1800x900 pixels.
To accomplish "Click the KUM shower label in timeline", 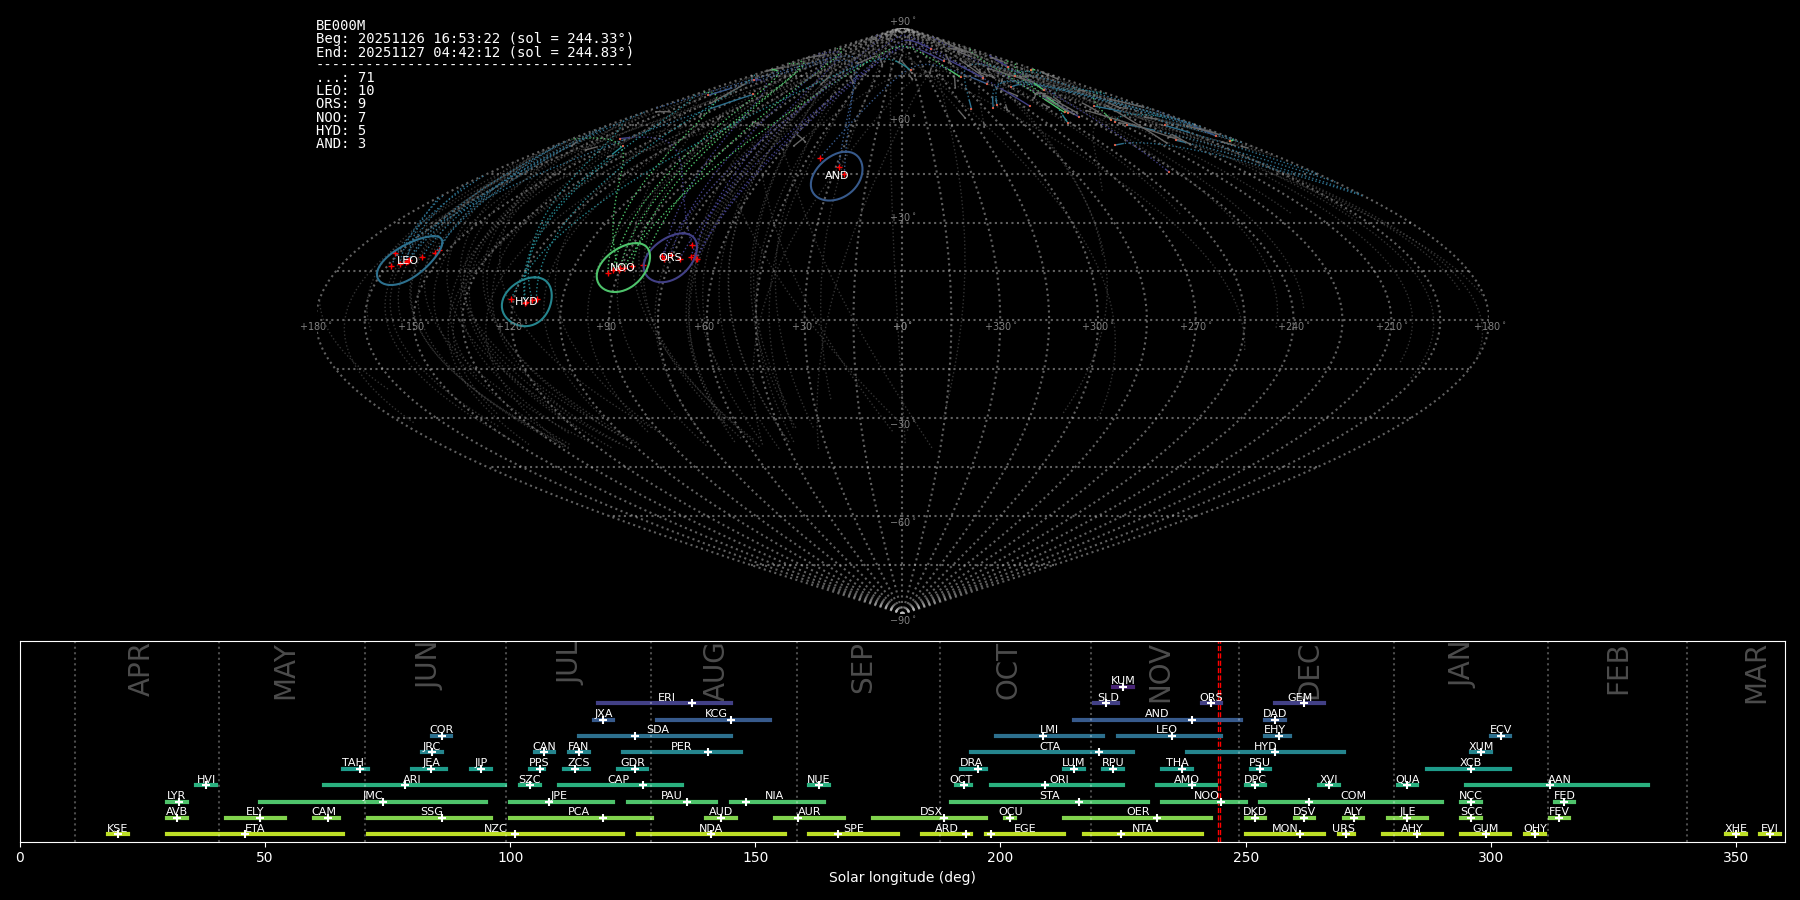I will point(1122,681).
